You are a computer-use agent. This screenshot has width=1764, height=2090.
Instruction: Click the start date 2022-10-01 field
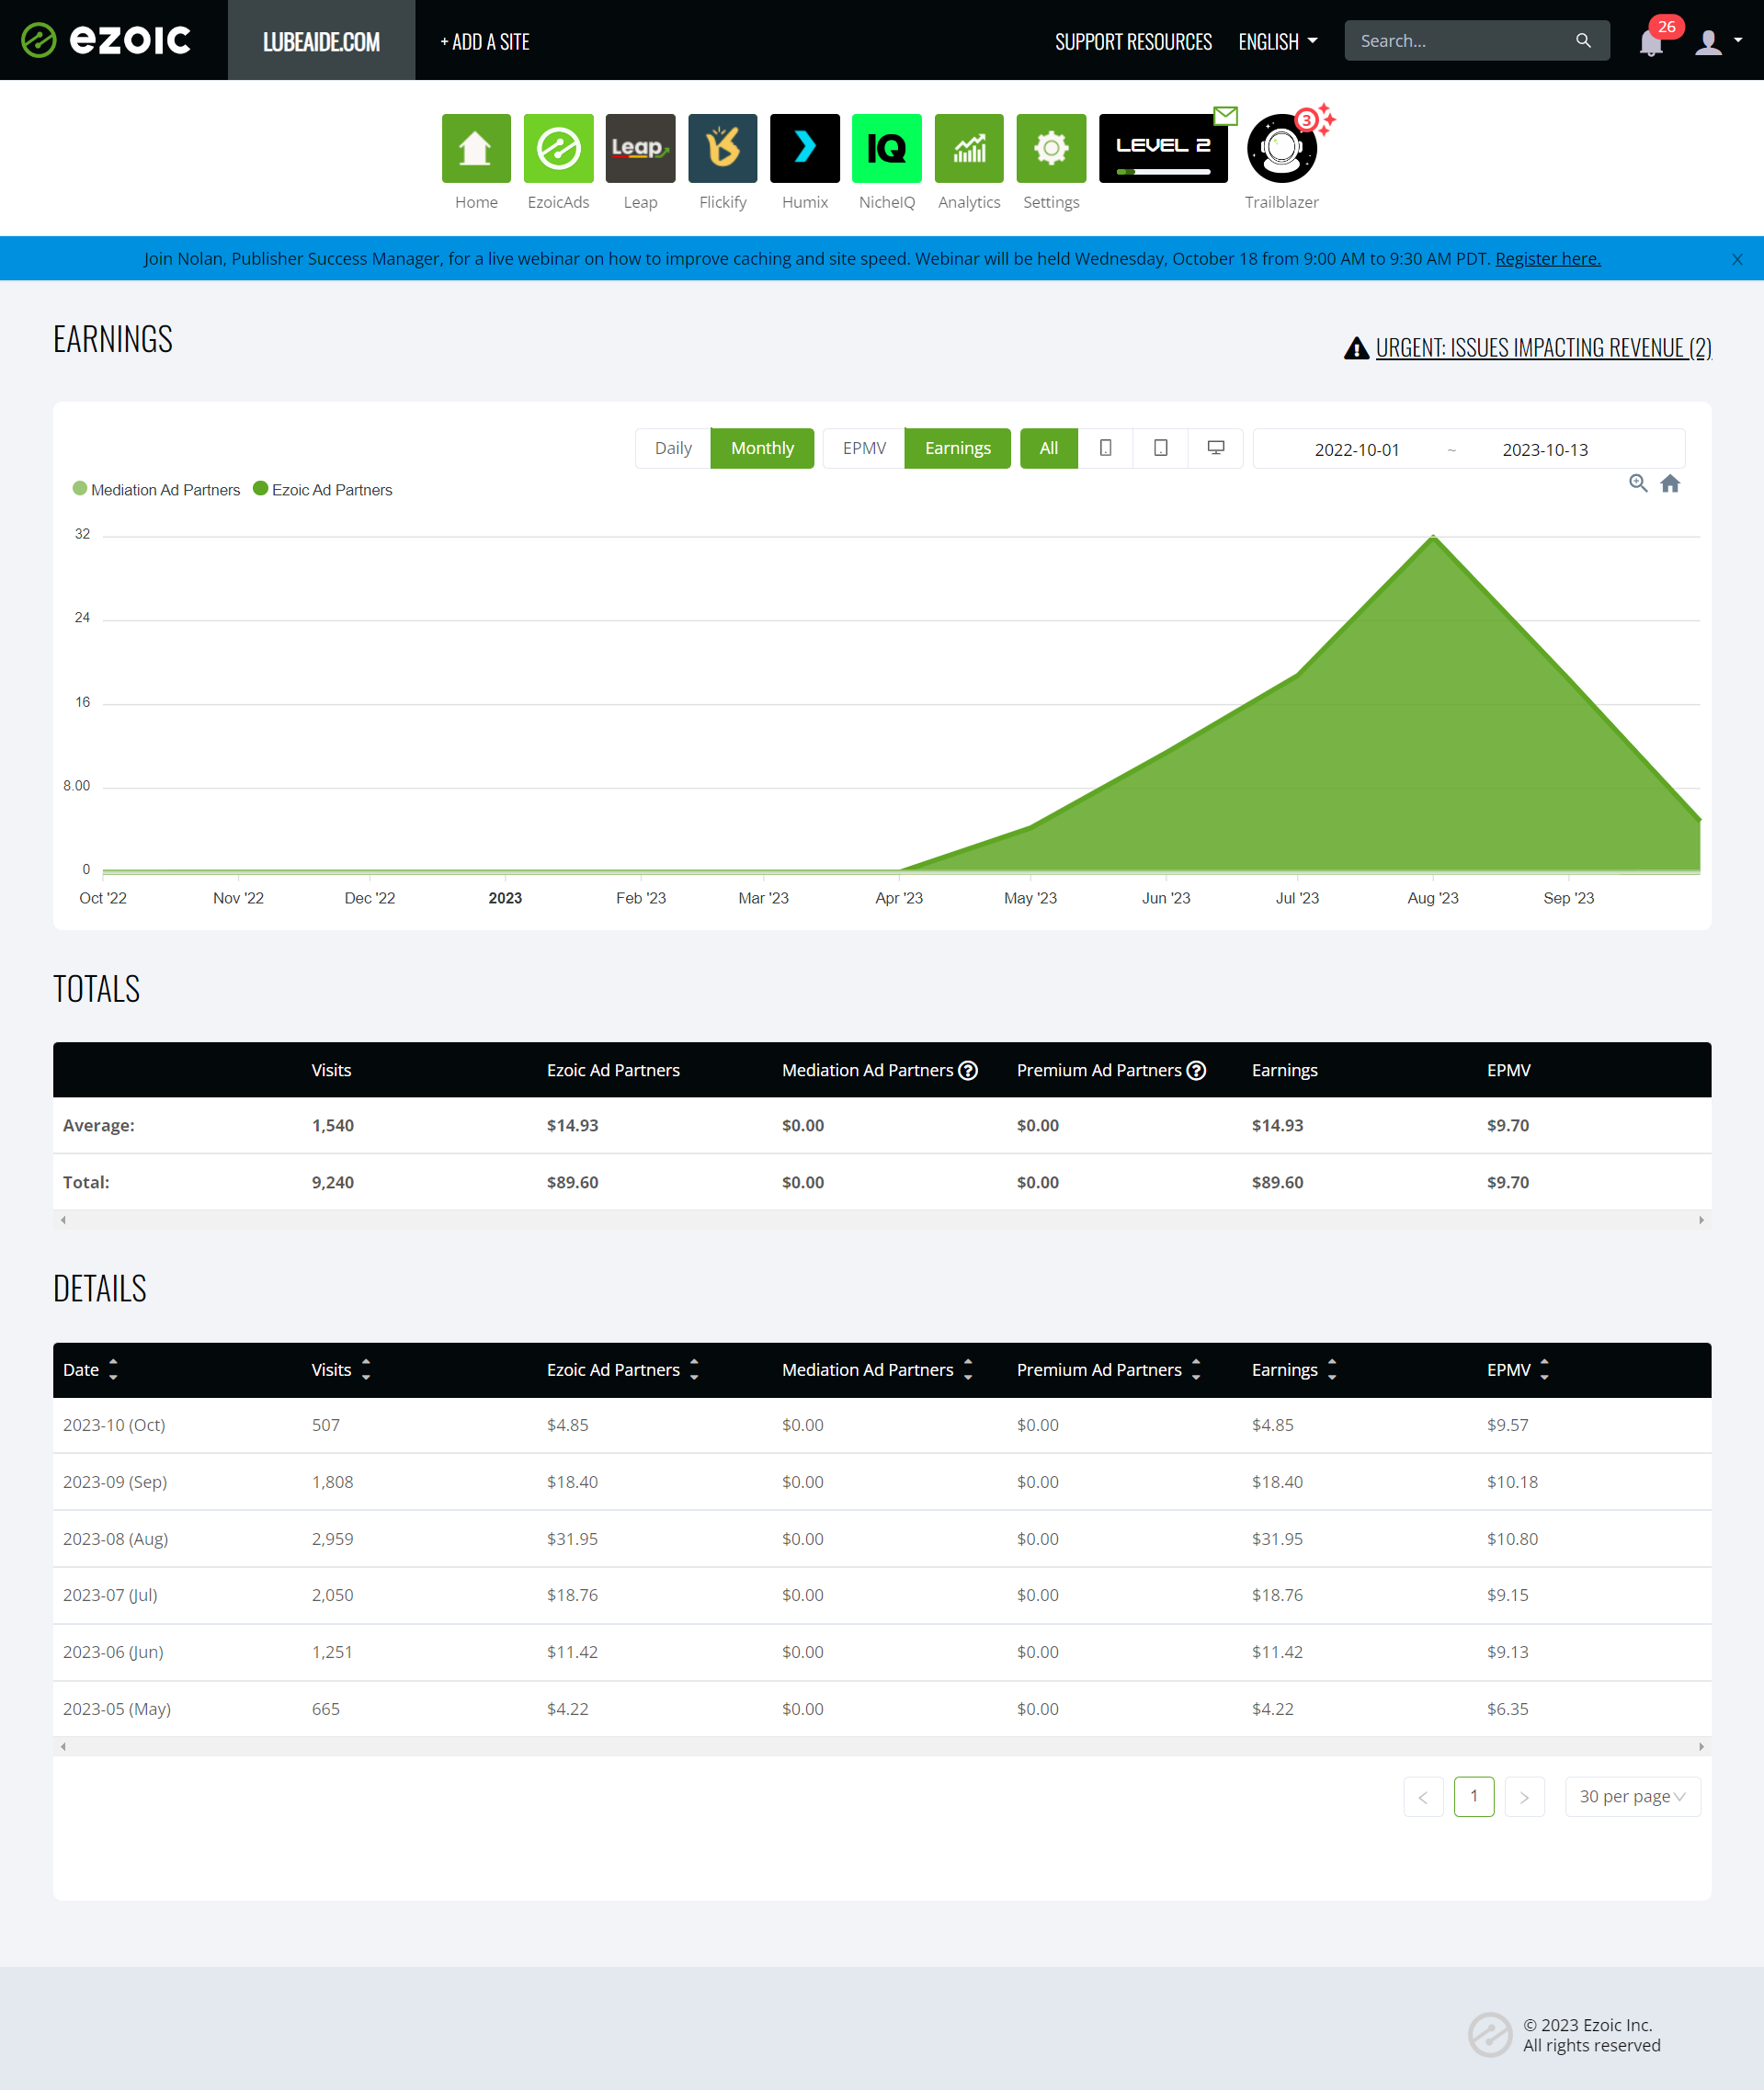point(1357,450)
